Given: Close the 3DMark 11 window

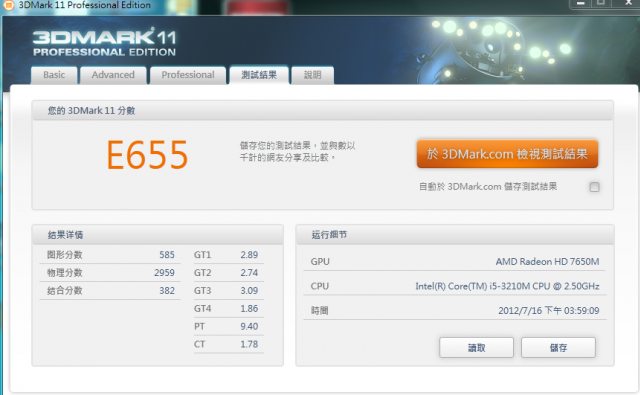Looking at the screenshot, I should [x=629, y=3].
